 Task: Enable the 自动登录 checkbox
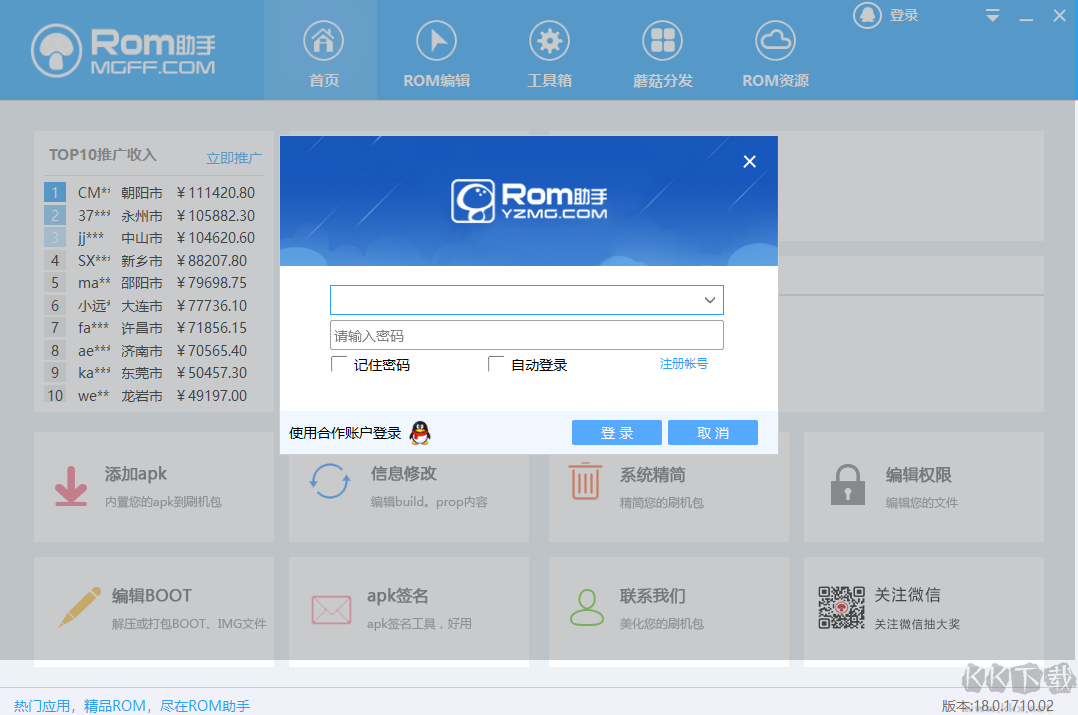point(496,364)
